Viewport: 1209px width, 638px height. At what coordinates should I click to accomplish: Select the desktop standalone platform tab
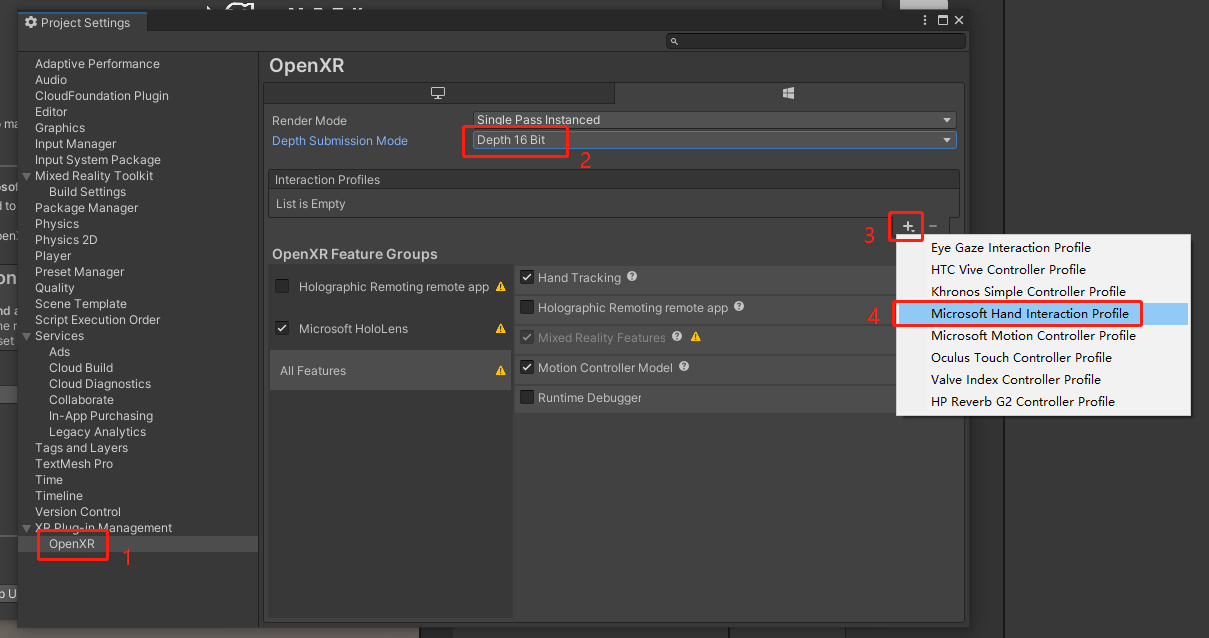click(438, 93)
